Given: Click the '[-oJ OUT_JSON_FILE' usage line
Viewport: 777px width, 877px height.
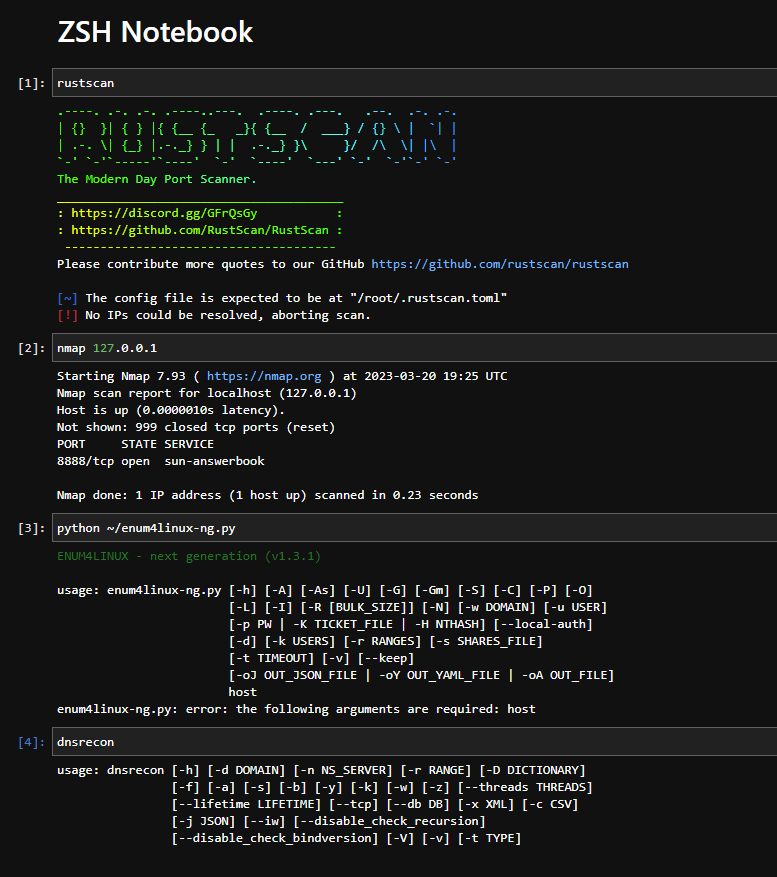Looking at the screenshot, I should 421,675.
